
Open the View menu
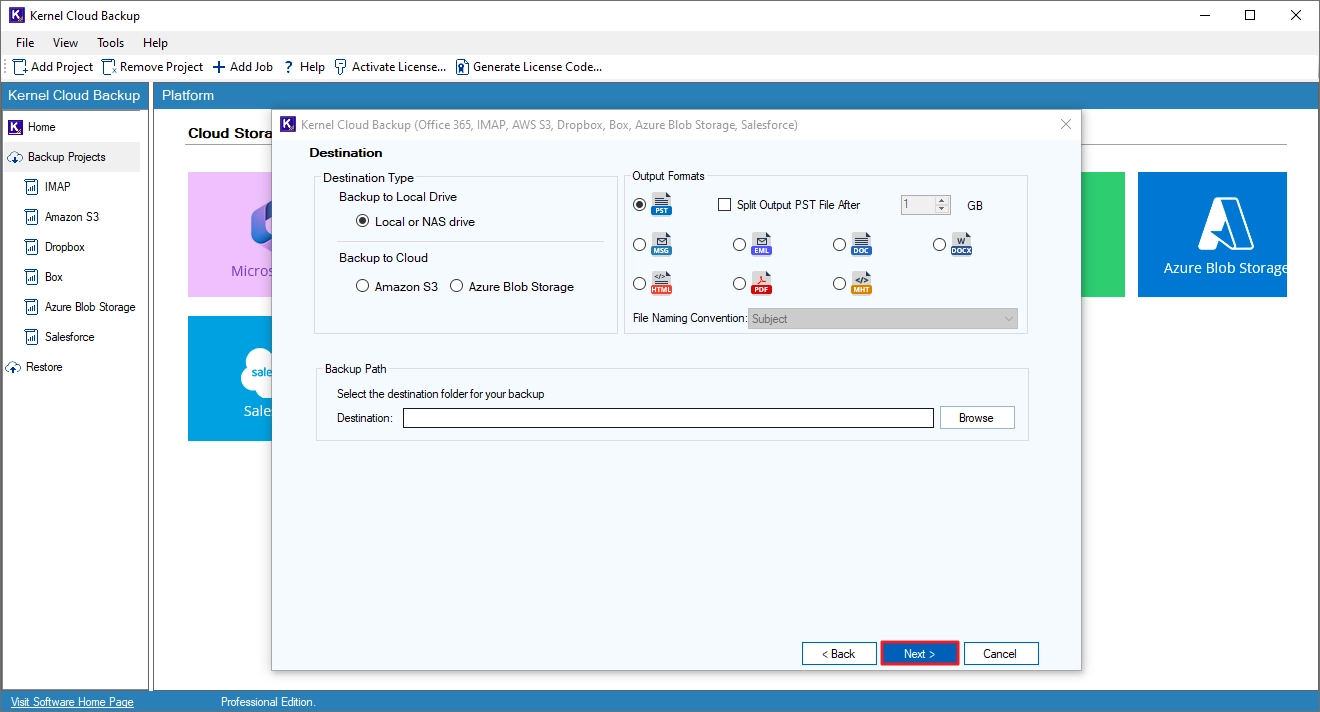(x=66, y=43)
